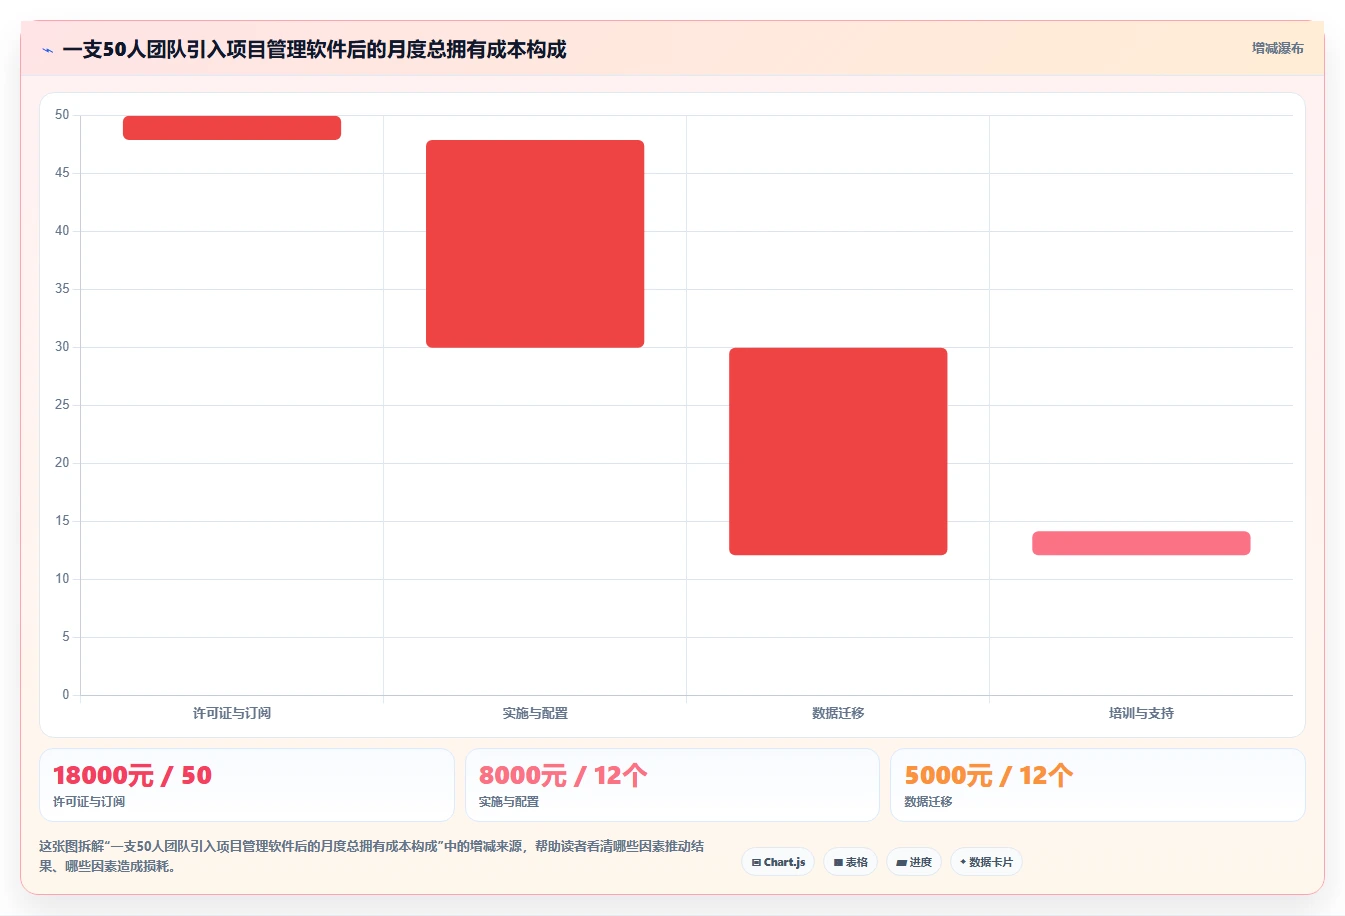This screenshot has height=916, width=1345.
Task: Click the pink 培训与支持 bar
Action: tap(1141, 543)
